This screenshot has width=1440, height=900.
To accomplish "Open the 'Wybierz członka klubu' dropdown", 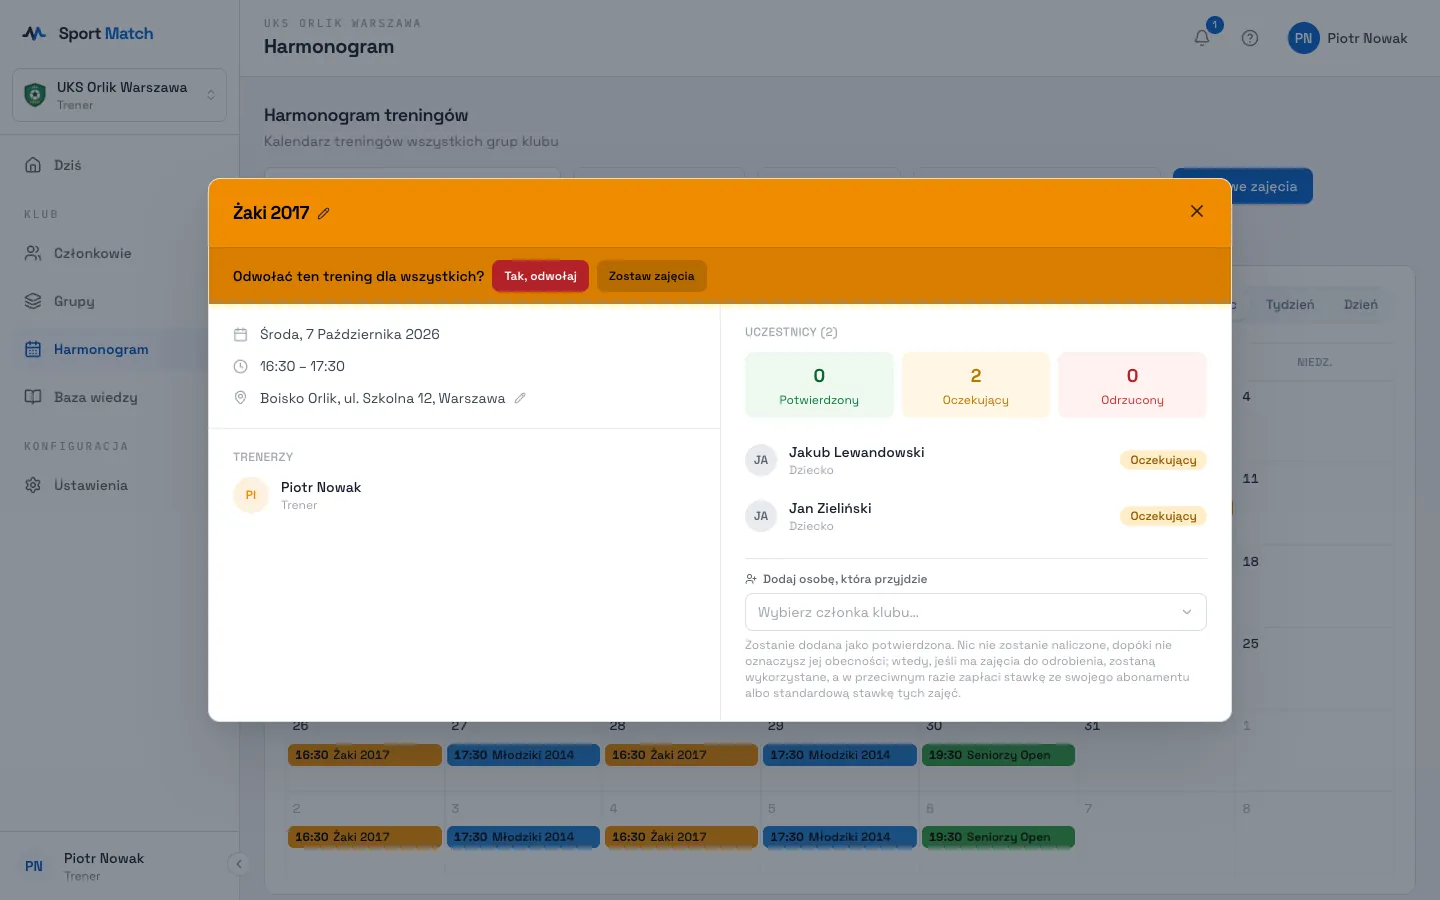I will point(975,612).
